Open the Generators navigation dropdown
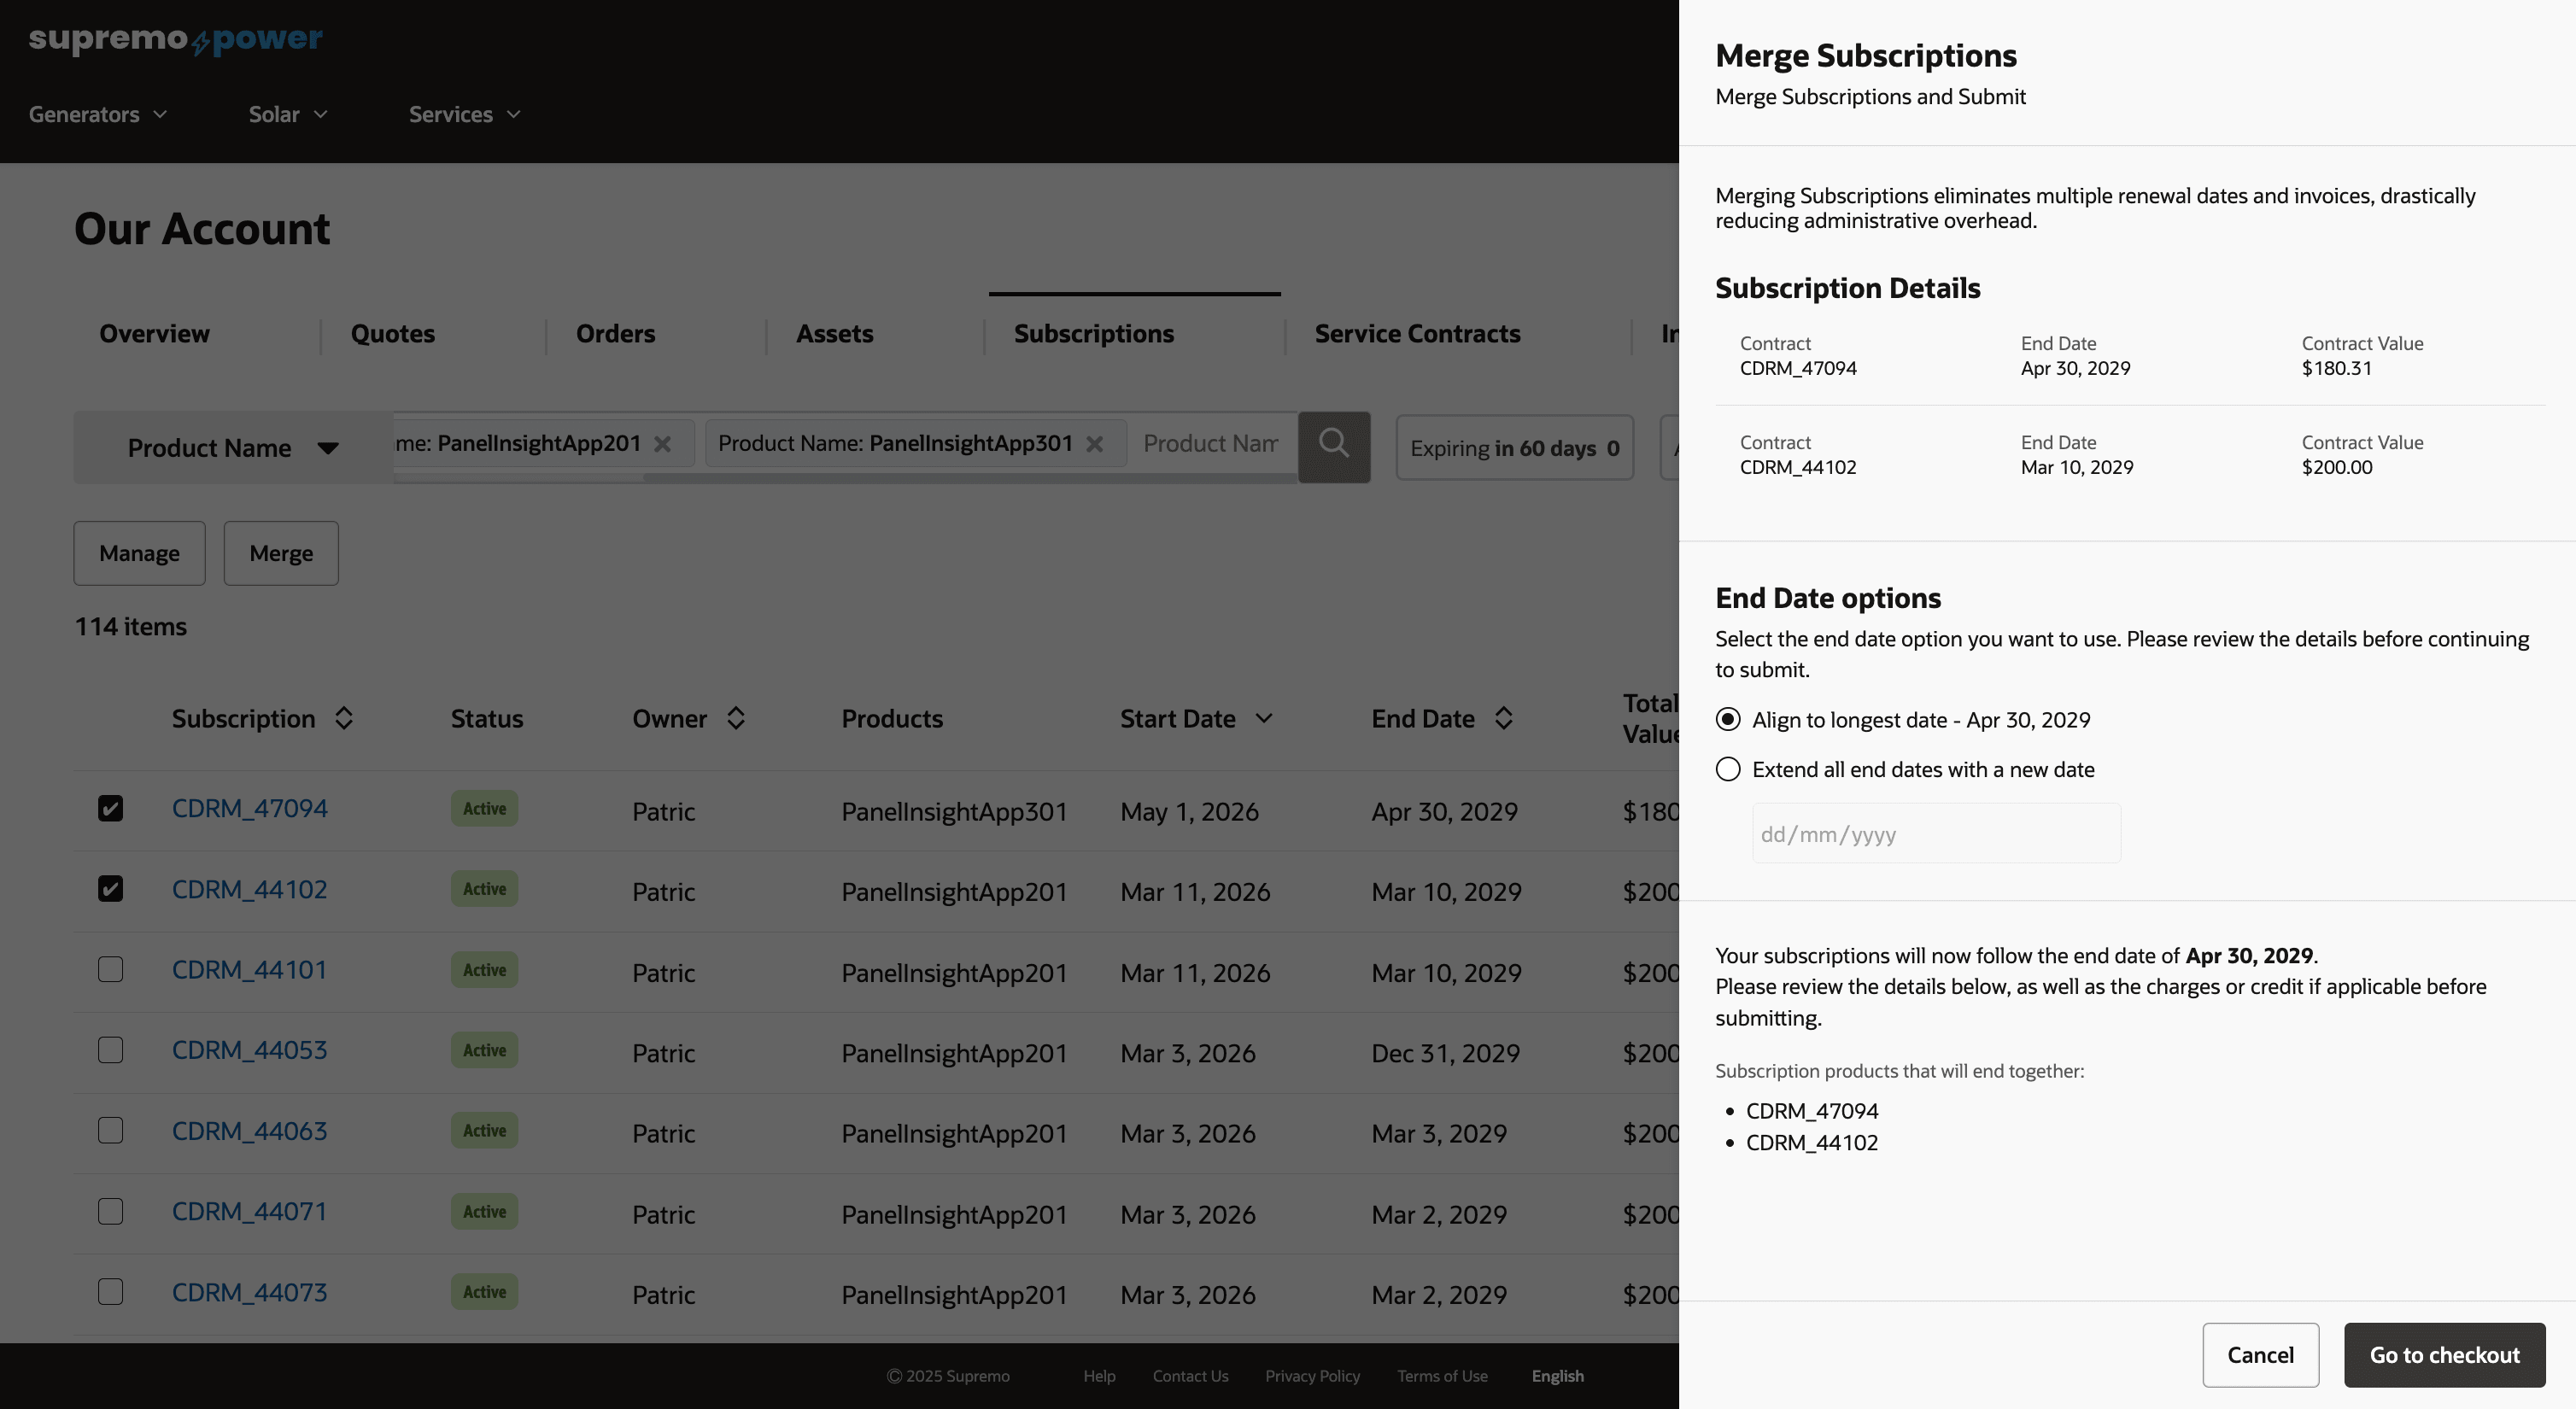 pos(98,114)
